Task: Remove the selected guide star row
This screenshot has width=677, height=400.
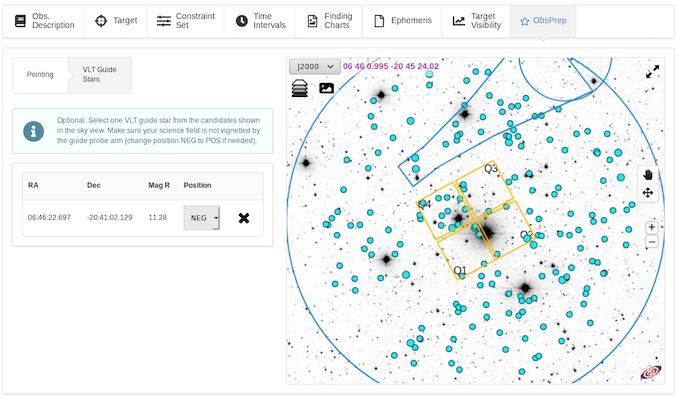Action: (244, 218)
